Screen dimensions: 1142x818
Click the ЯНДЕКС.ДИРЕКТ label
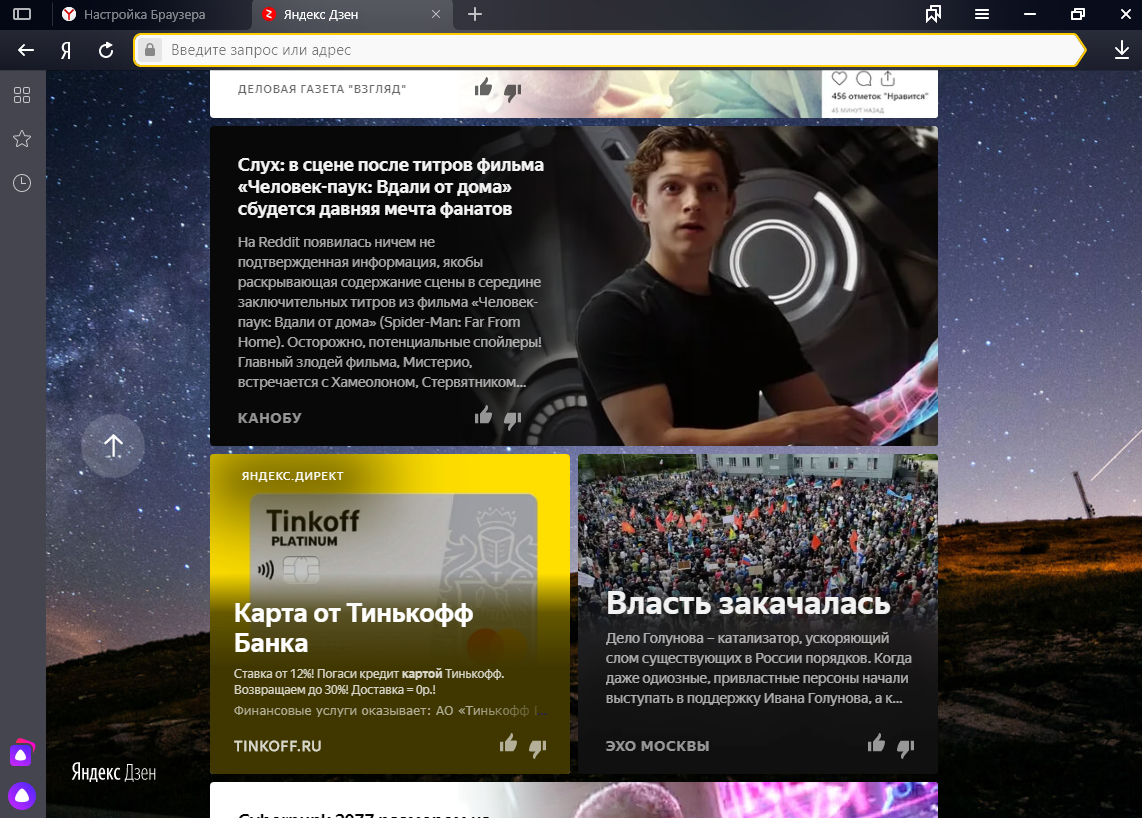(x=292, y=476)
